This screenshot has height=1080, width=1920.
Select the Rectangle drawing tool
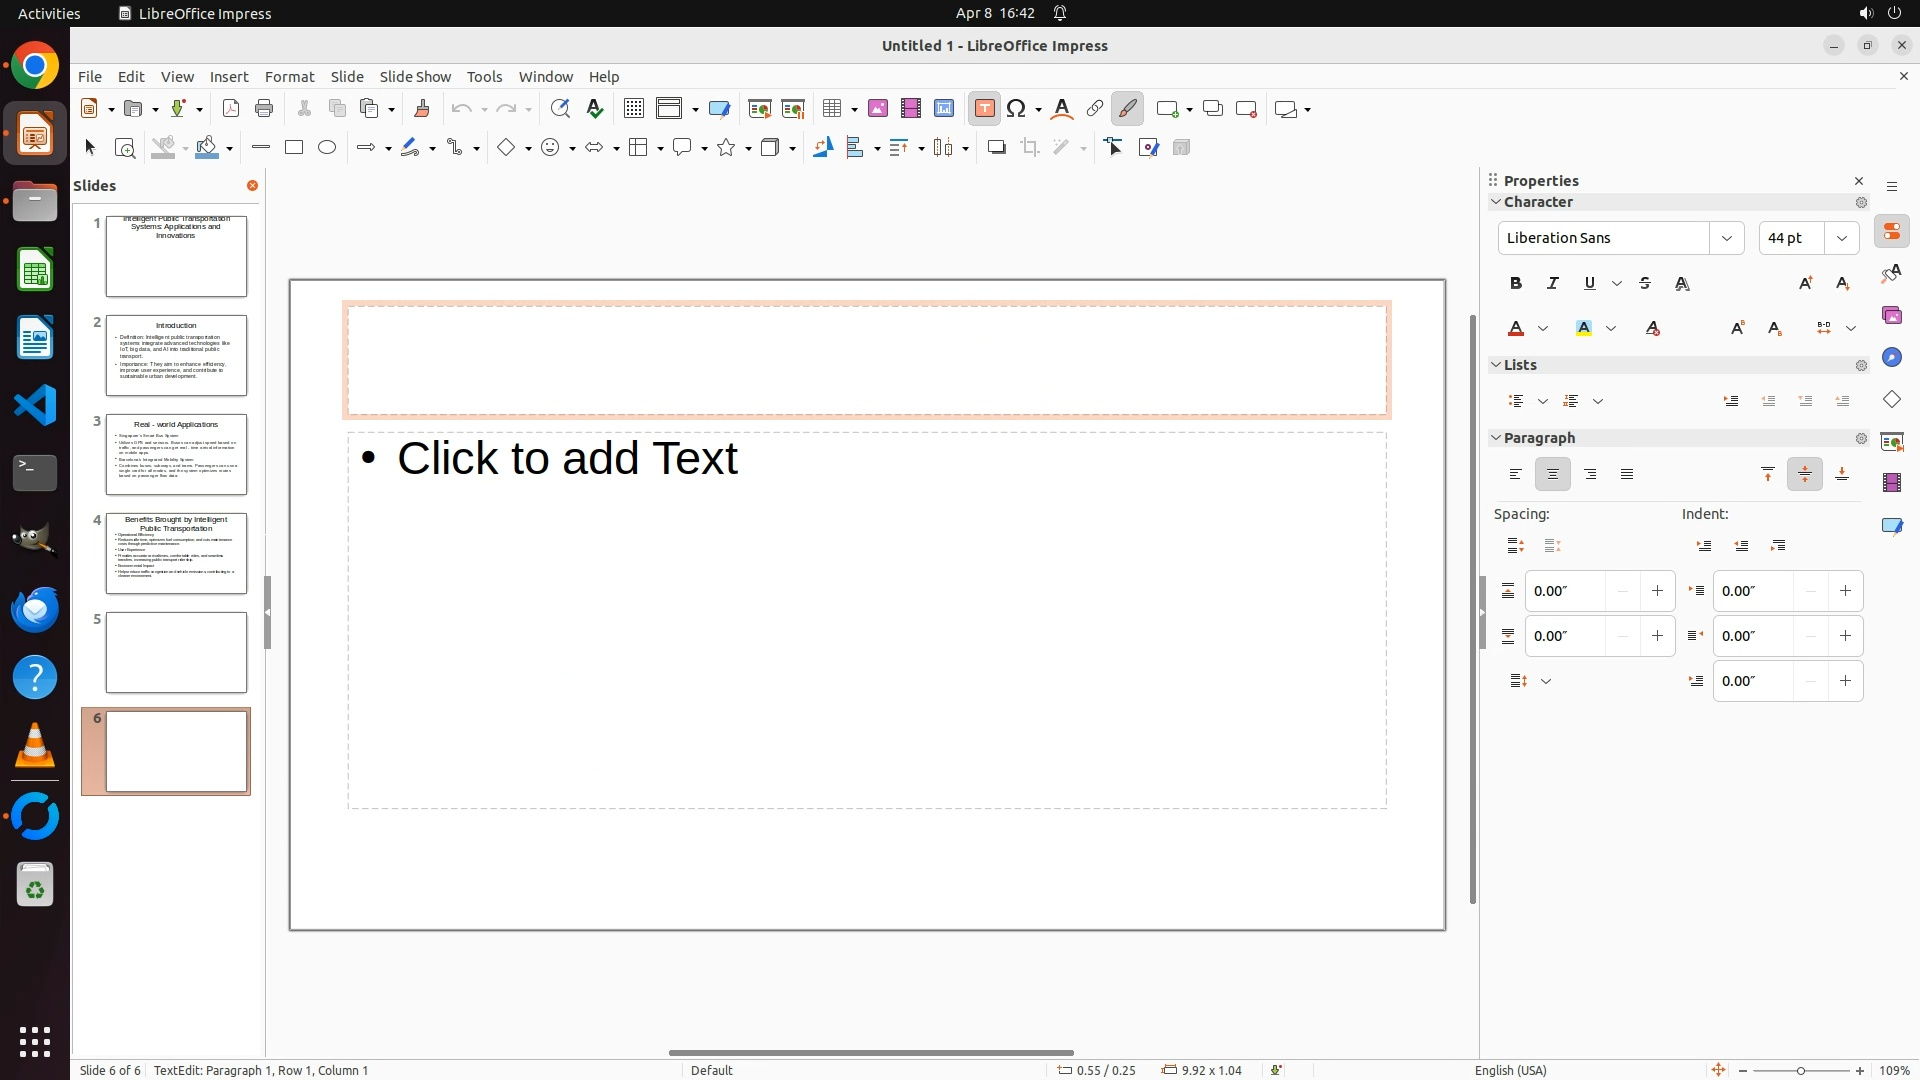[x=294, y=148]
